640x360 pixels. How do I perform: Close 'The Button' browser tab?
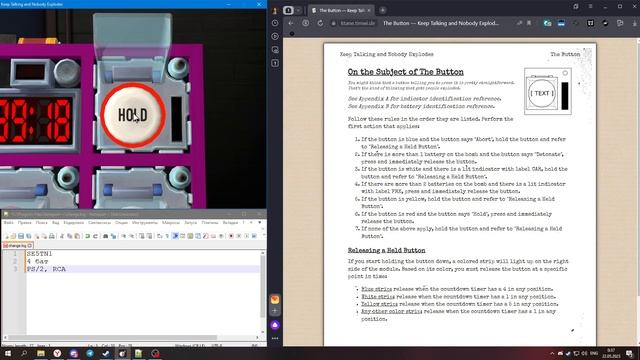(x=369, y=10)
